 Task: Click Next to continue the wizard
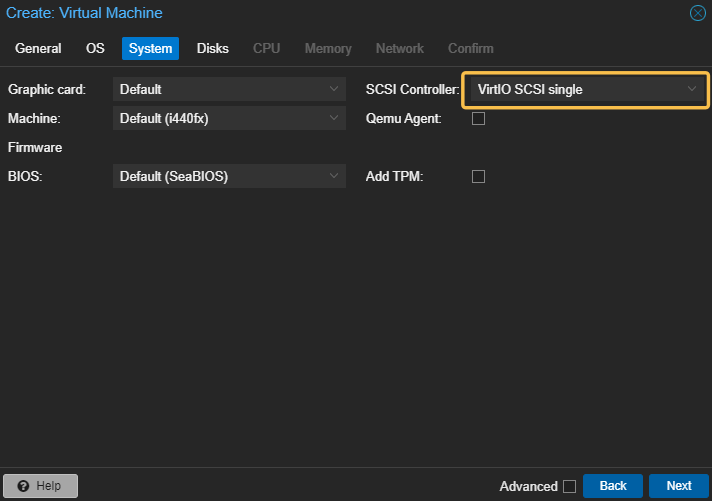[x=678, y=486]
